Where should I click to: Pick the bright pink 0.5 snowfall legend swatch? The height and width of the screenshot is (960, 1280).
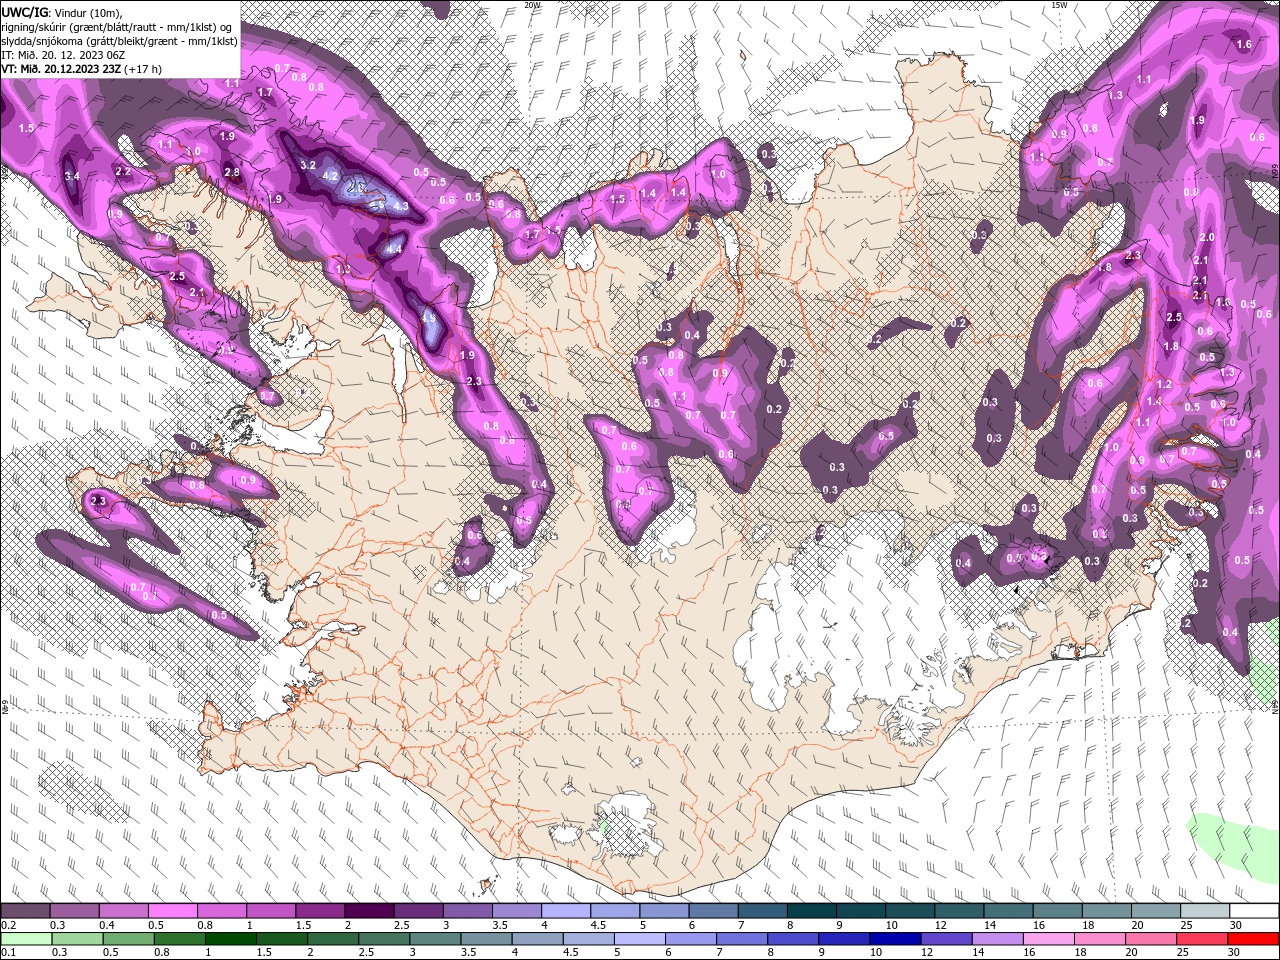click(x=173, y=911)
